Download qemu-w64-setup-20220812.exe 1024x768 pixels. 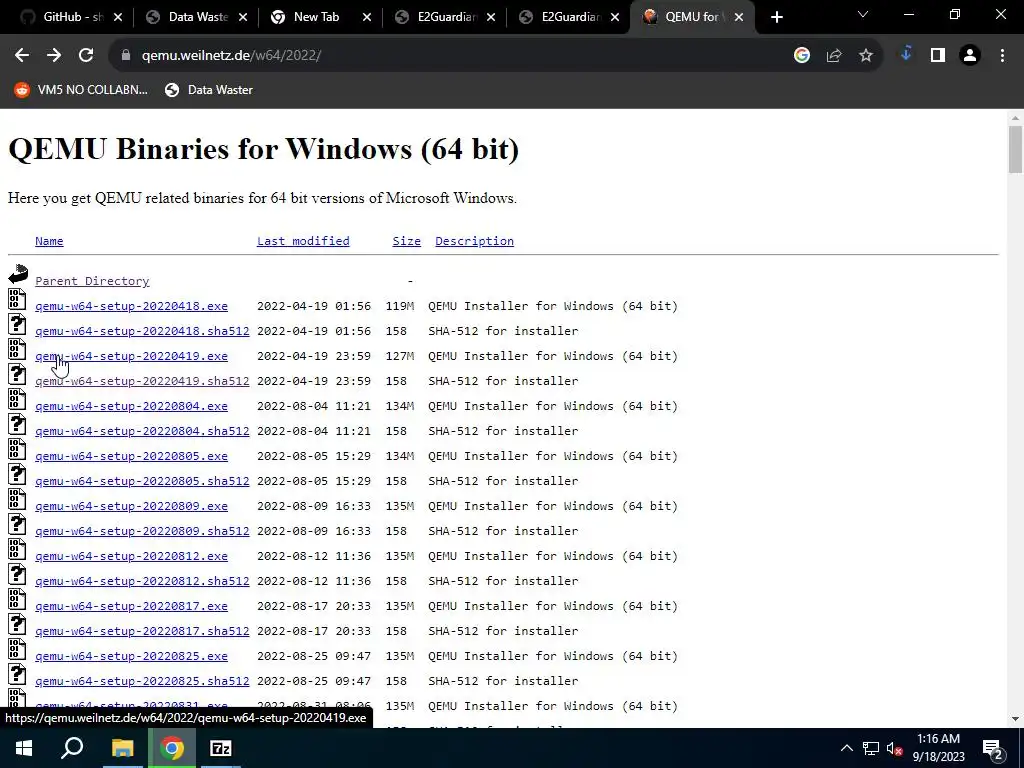tap(131, 556)
